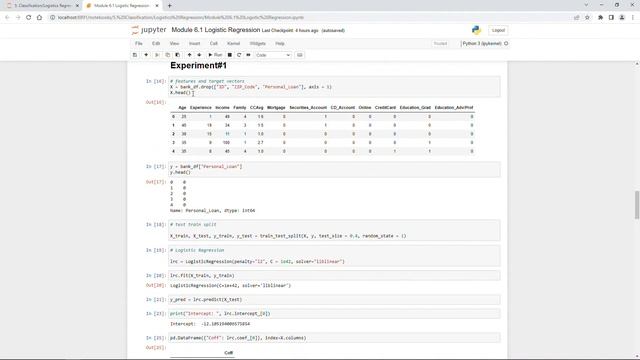Viewport: 640px width, 360px height.
Task: Reload the page
Action: point(29,18)
